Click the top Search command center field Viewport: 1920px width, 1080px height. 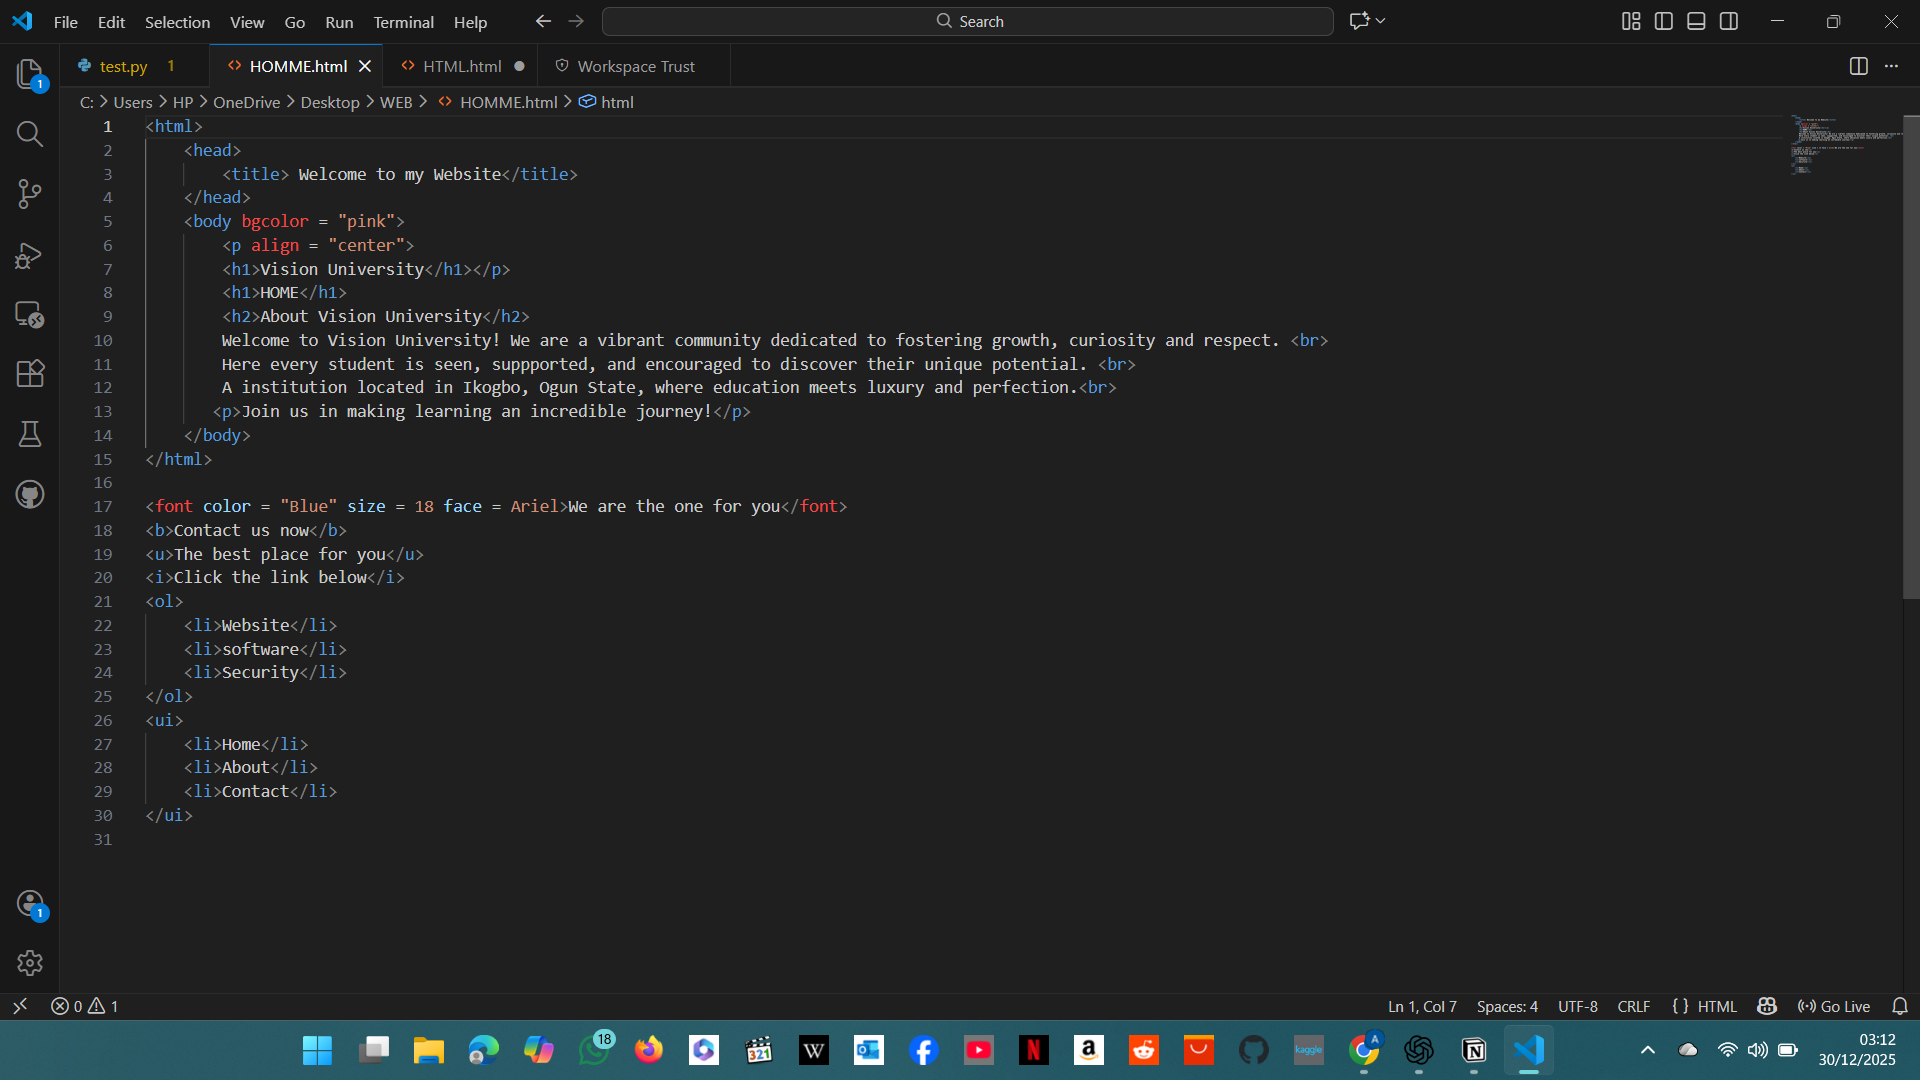(968, 21)
